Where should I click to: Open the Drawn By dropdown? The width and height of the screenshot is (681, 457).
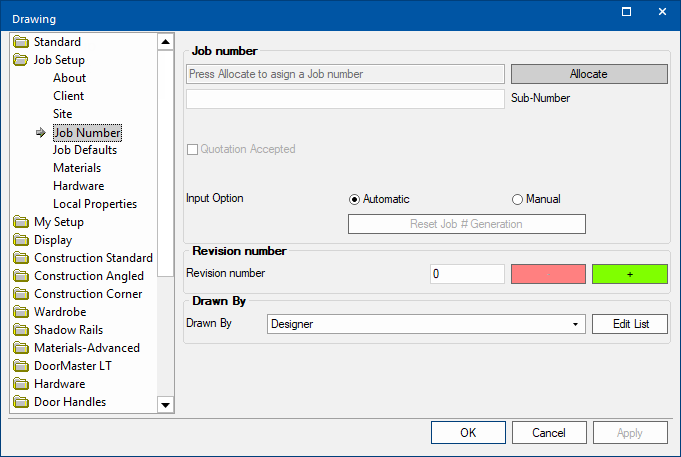pyautogui.click(x=426, y=324)
